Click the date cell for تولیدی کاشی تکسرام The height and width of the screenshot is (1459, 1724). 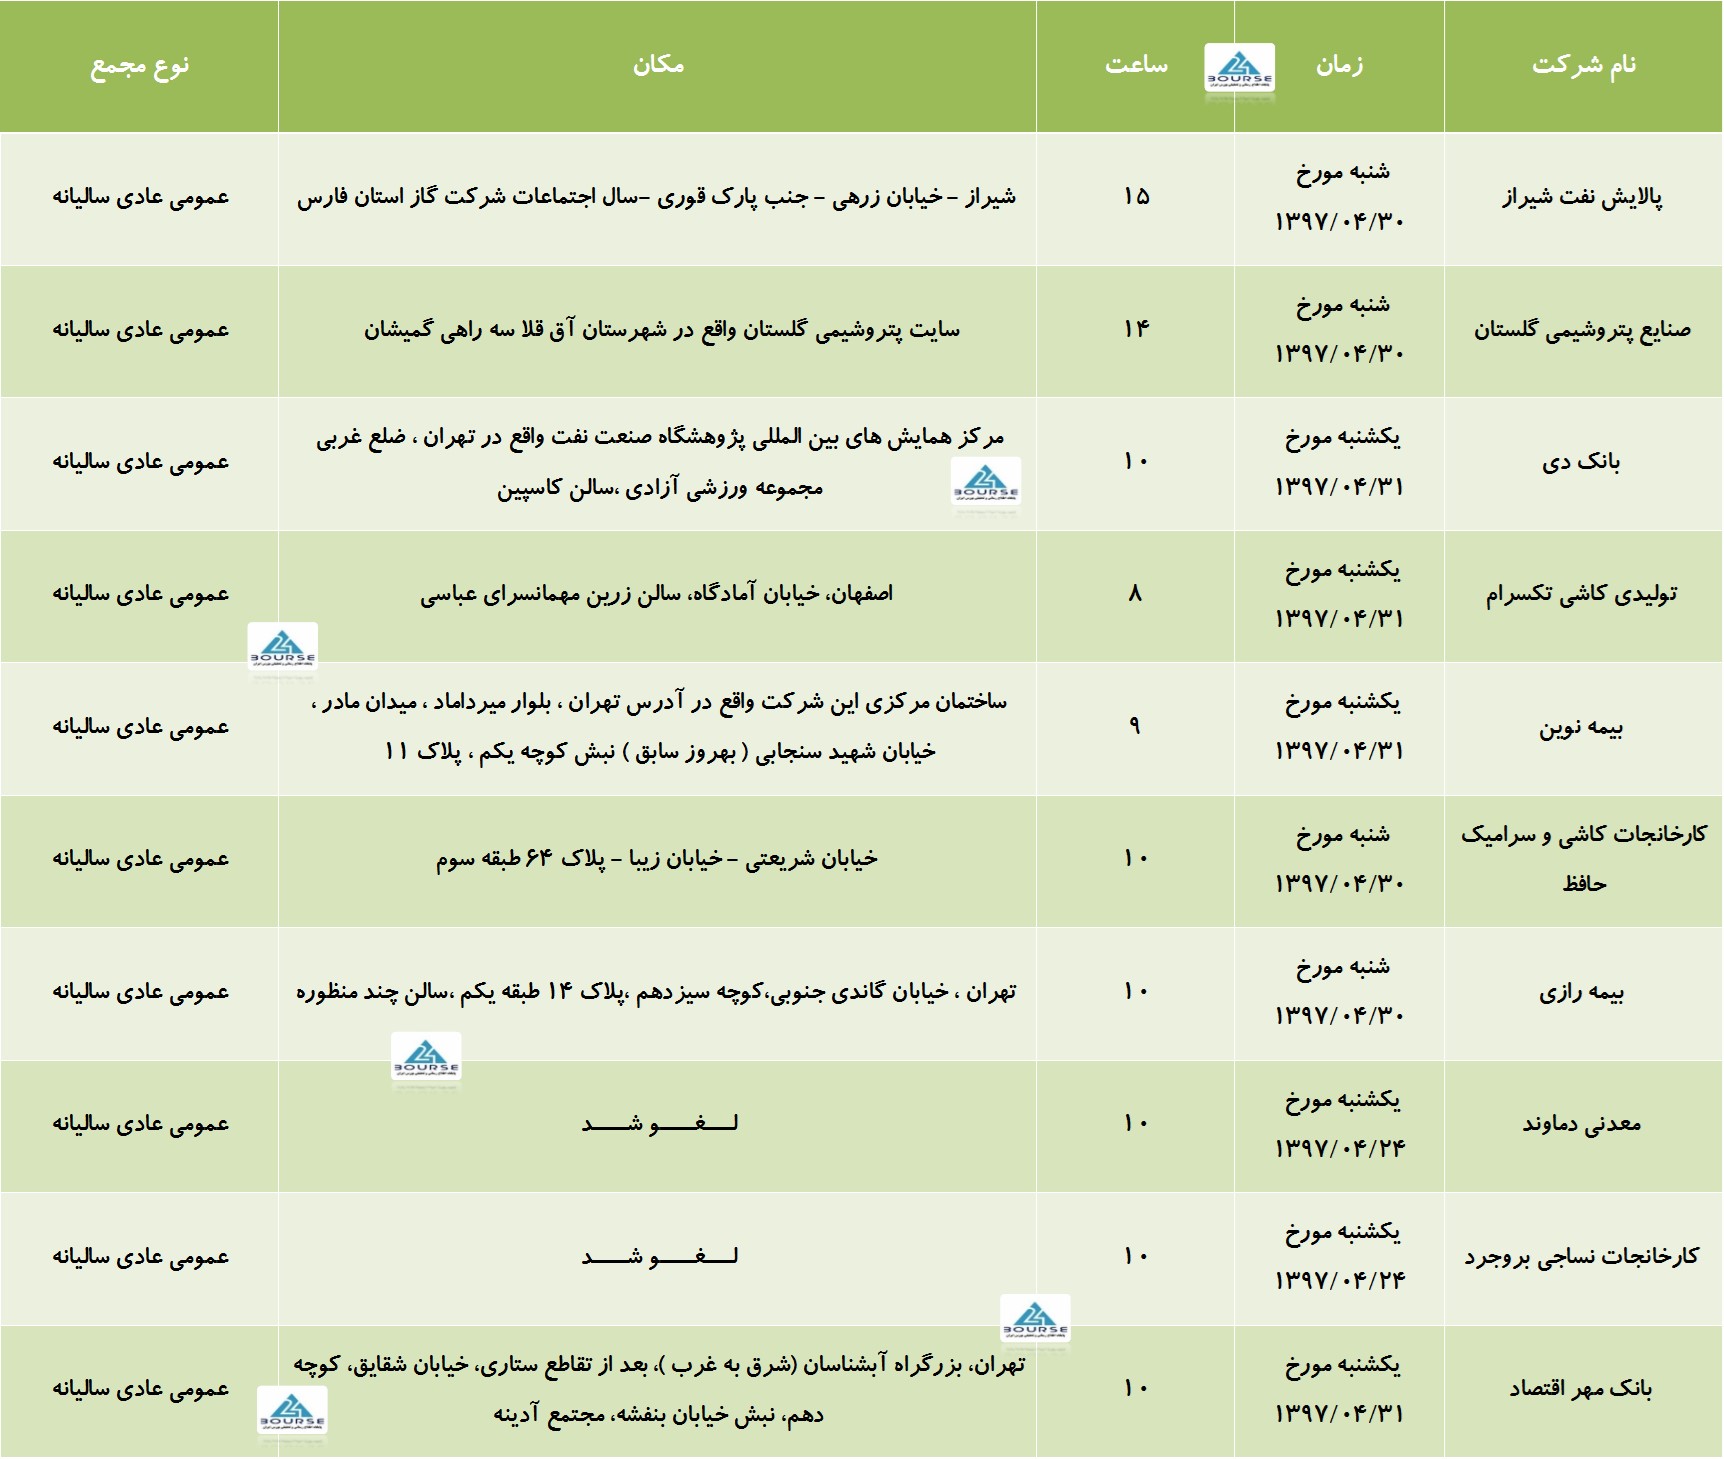pyautogui.click(x=1340, y=594)
